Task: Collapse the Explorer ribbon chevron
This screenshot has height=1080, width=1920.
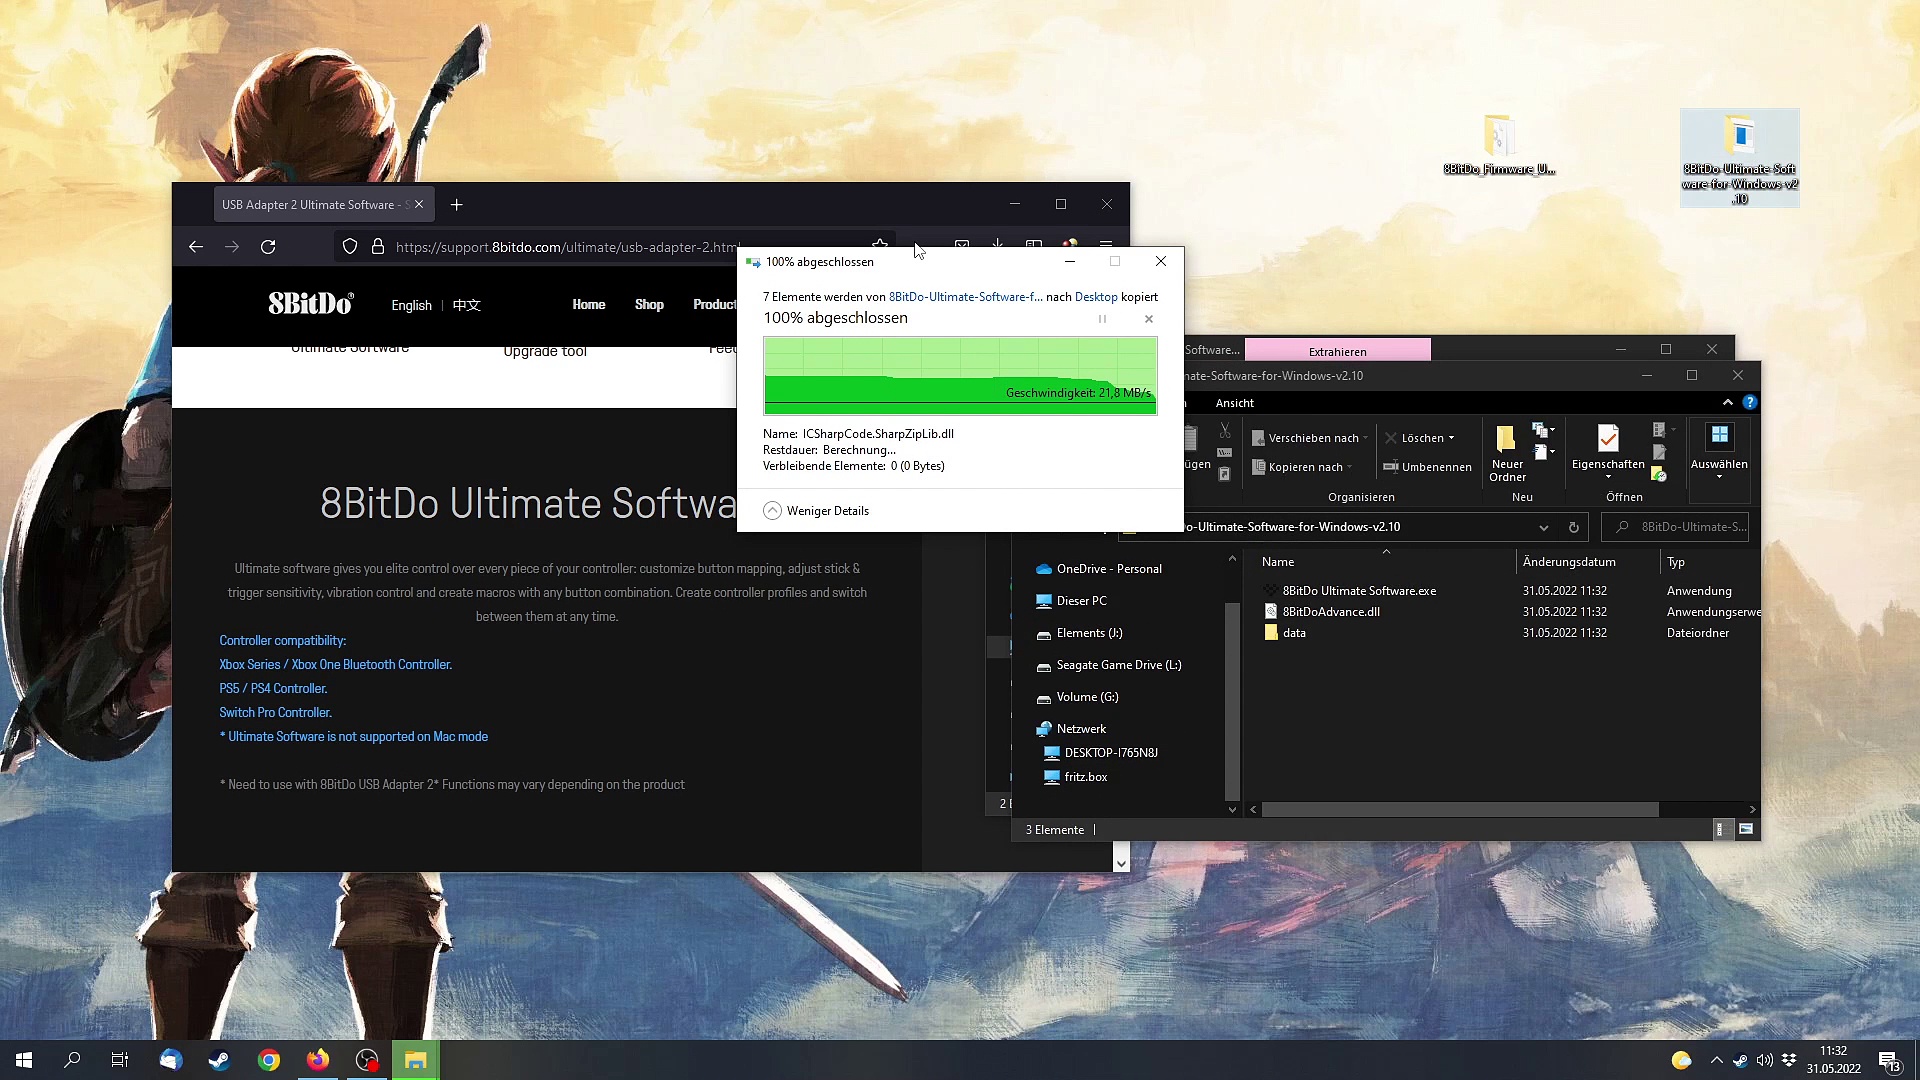Action: coord(1727,402)
